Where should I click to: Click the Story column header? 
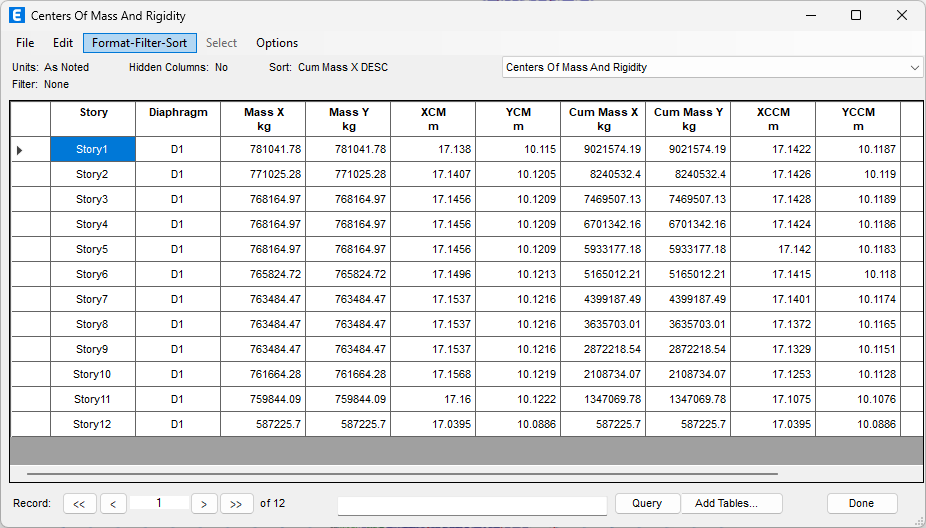pos(93,119)
